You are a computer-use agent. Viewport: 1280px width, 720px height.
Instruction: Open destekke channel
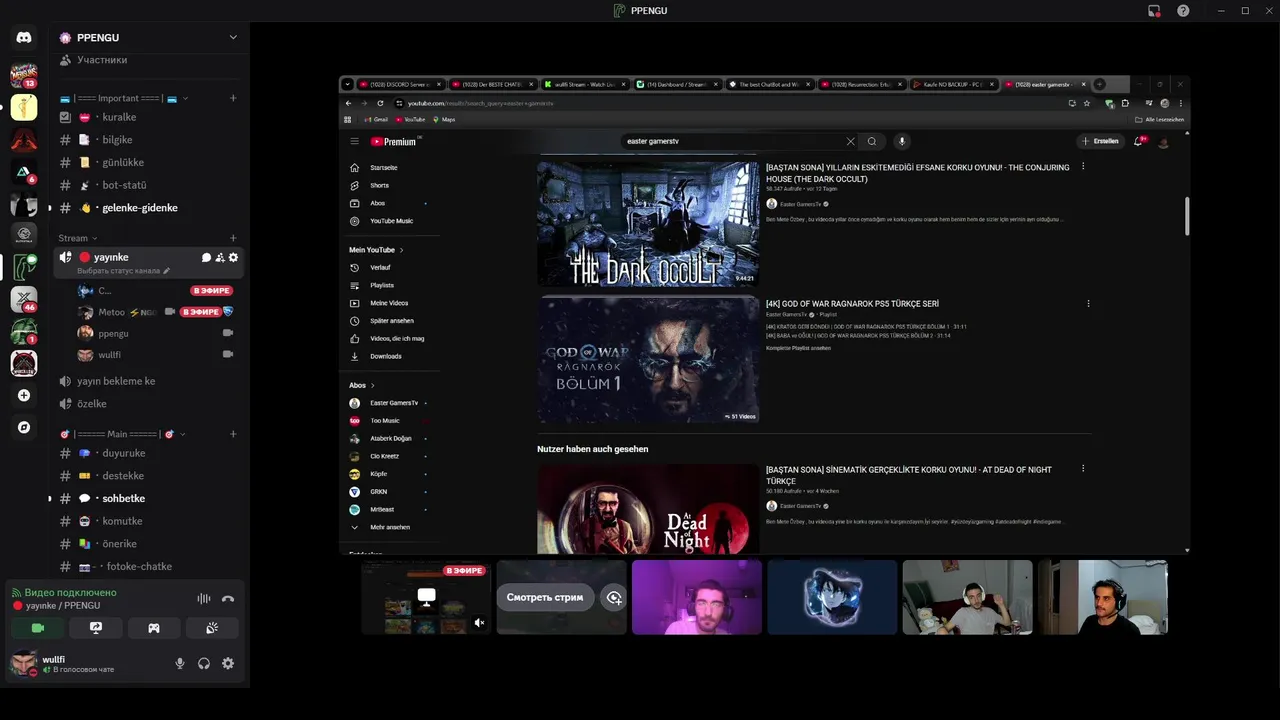(149, 476)
